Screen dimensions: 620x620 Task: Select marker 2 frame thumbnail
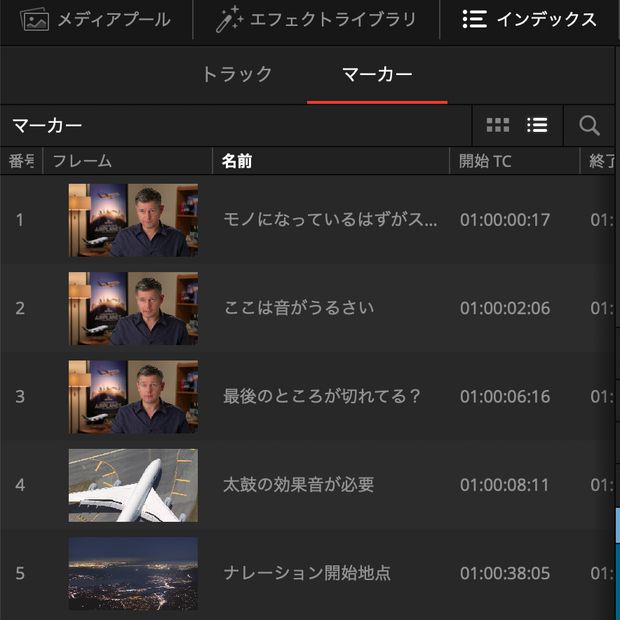coord(133,308)
